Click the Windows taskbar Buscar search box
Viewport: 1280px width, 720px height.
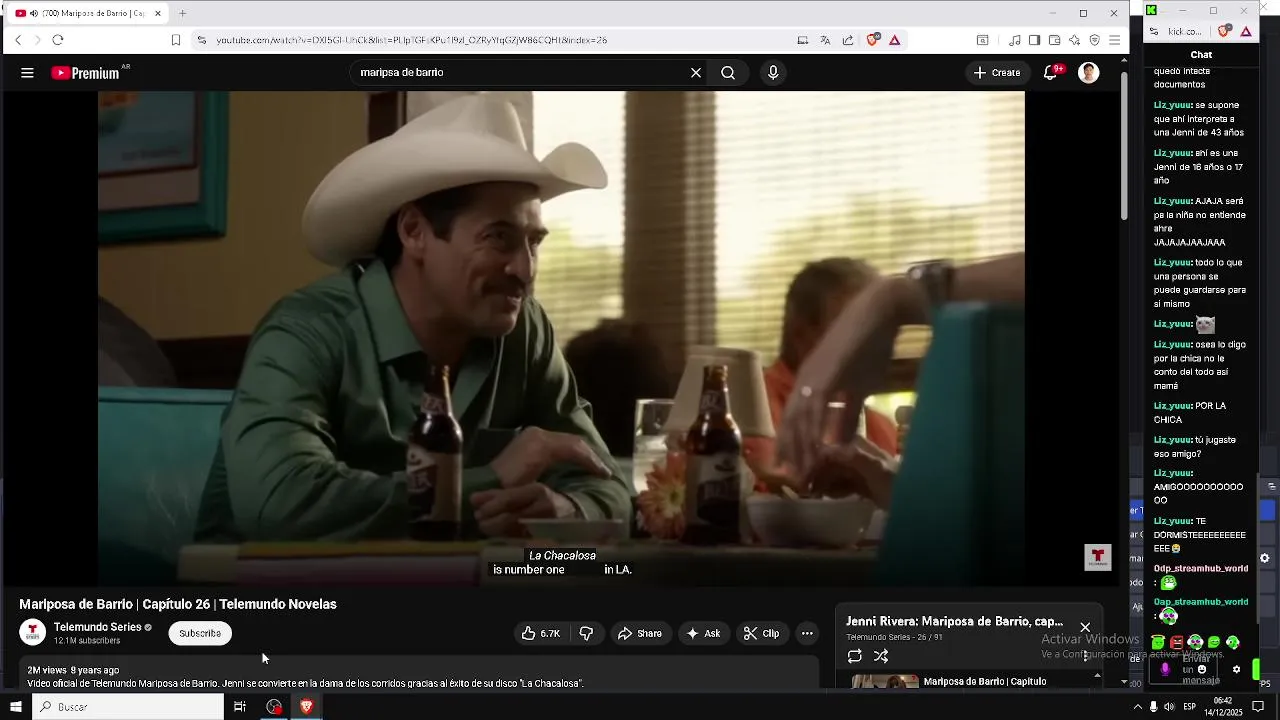(128, 706)
